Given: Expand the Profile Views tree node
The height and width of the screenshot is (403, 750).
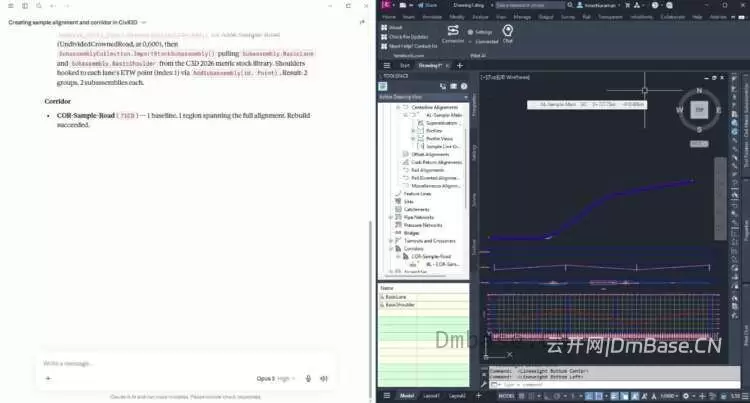Looking at the screenshot, I should 413,138.
